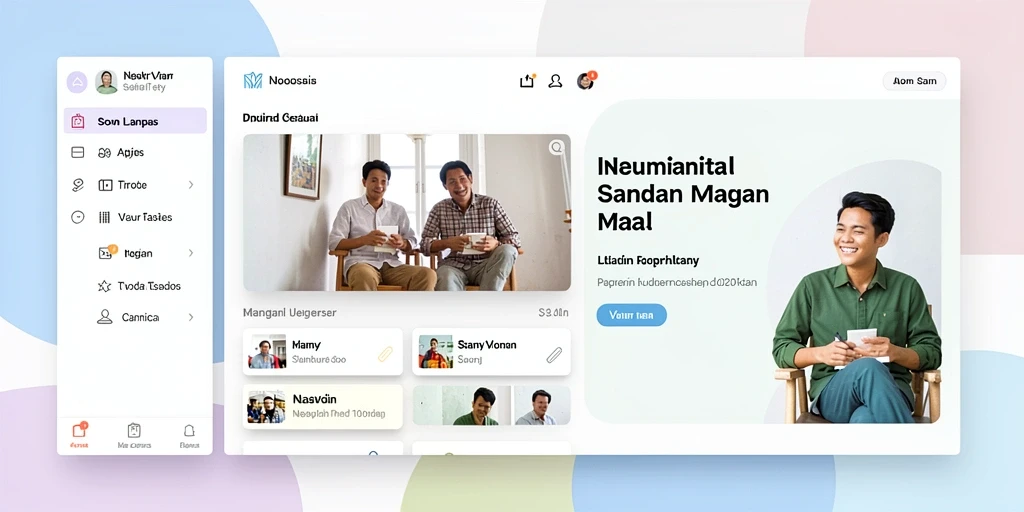Screen dimensions: 1024x512
Task: Open the Nasvdin card thumbnail
Action: pyautogui.click(x=266, y=406)
